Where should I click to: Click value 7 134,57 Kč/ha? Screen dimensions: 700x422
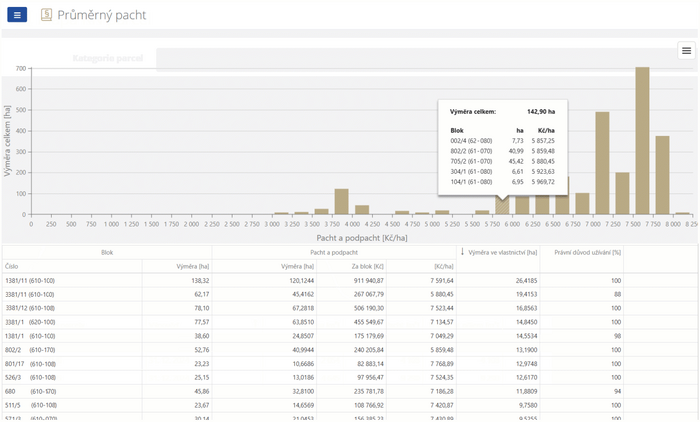pos(442,322)
